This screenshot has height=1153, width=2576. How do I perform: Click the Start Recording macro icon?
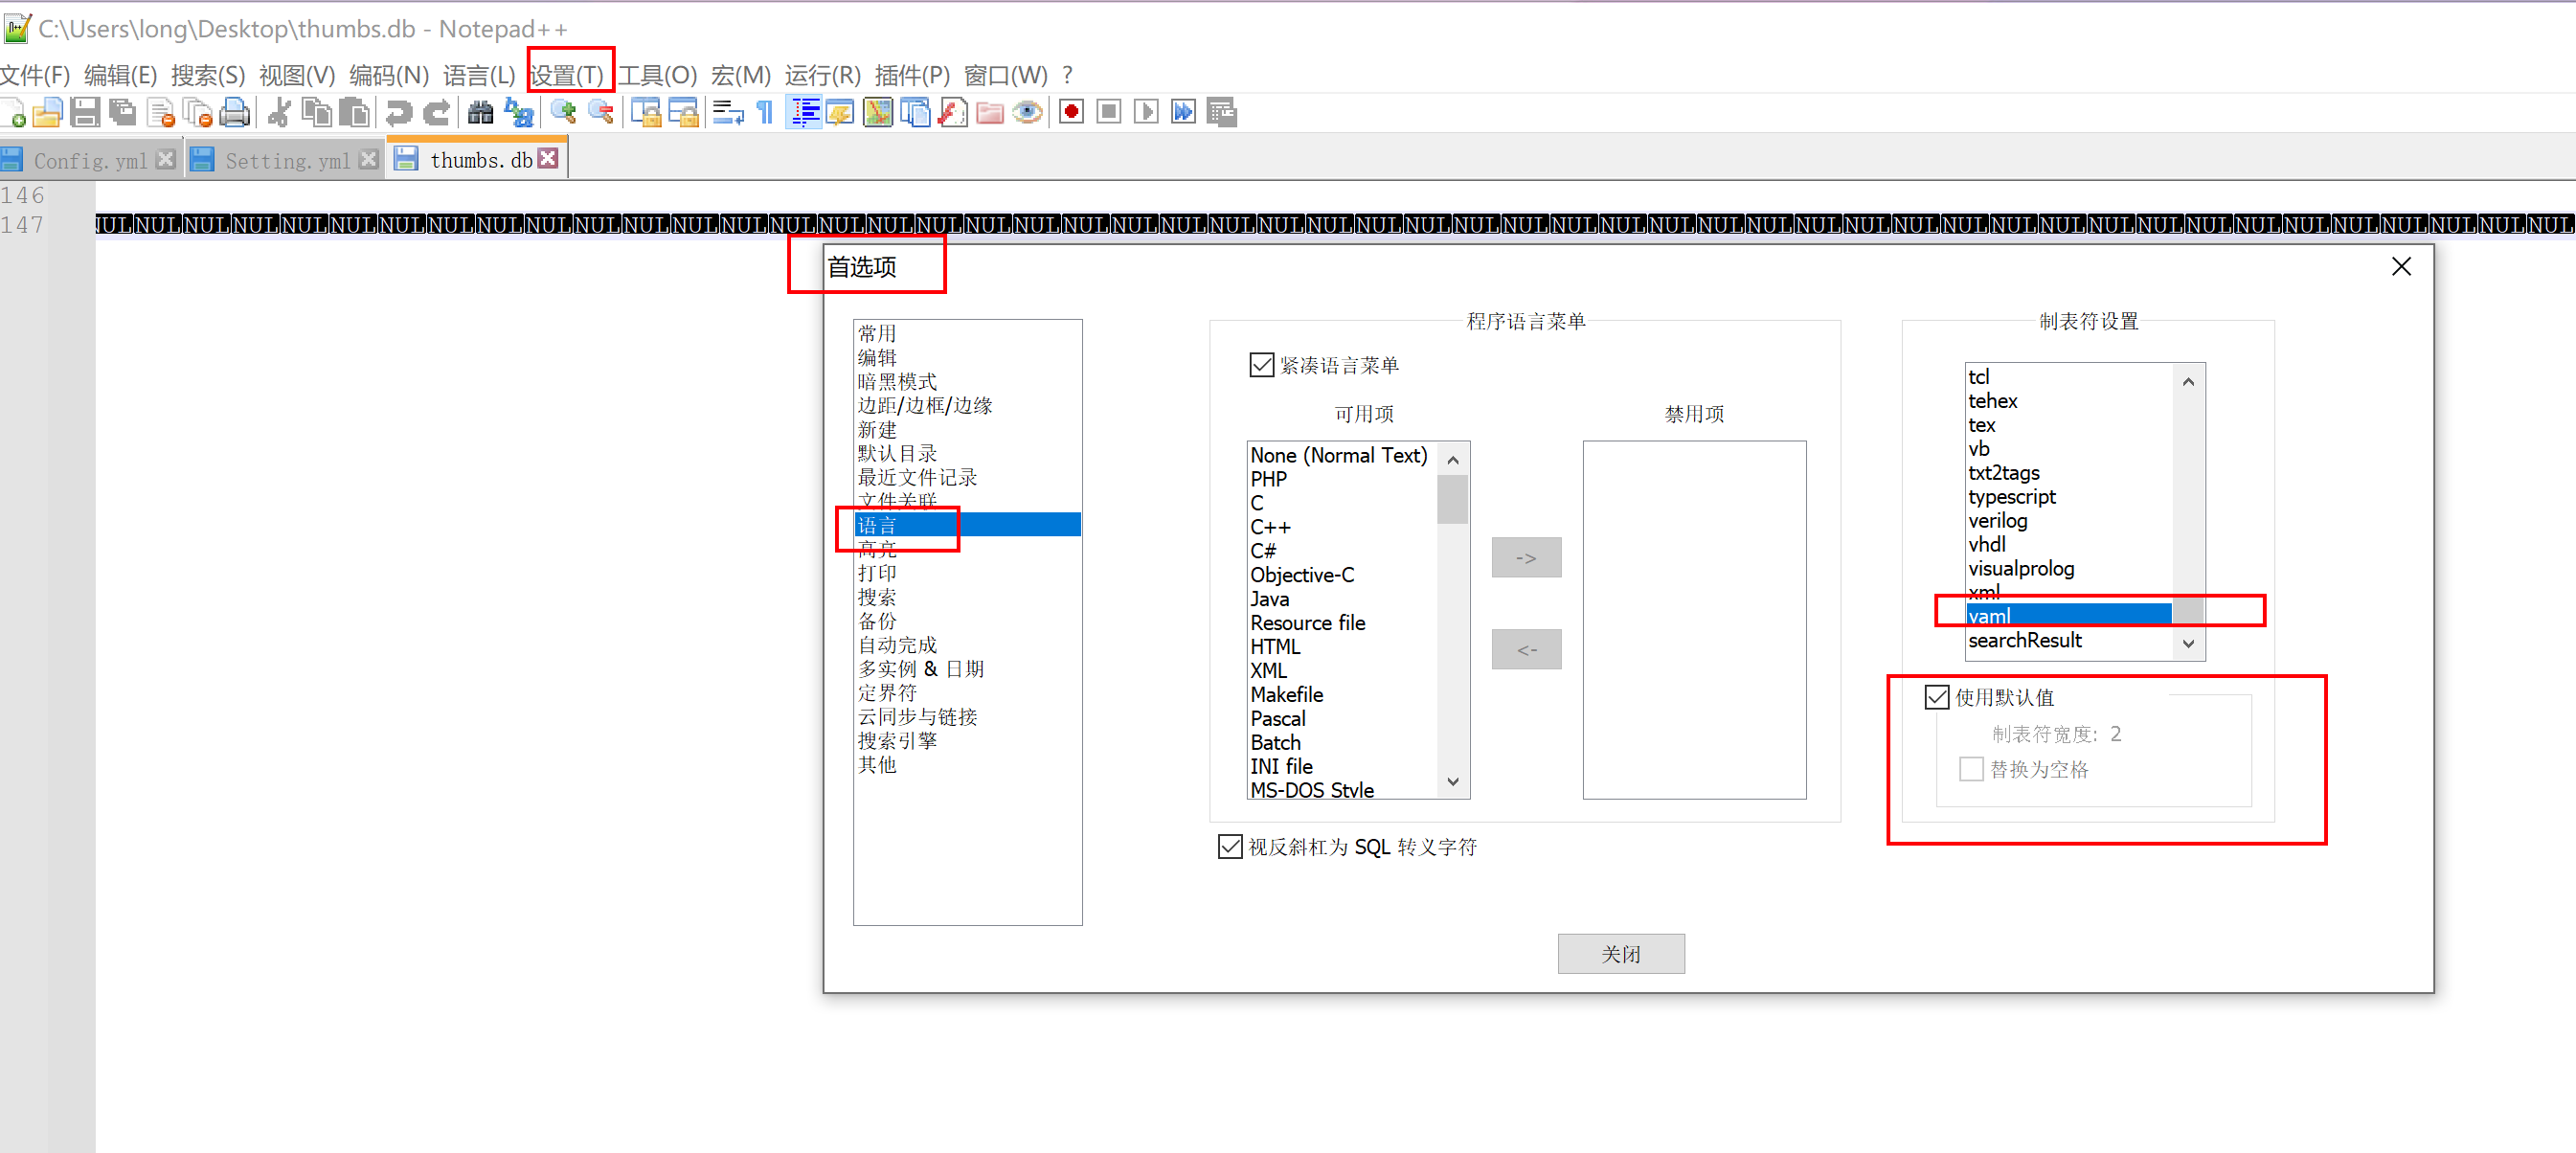click(x=1071, y=113)
